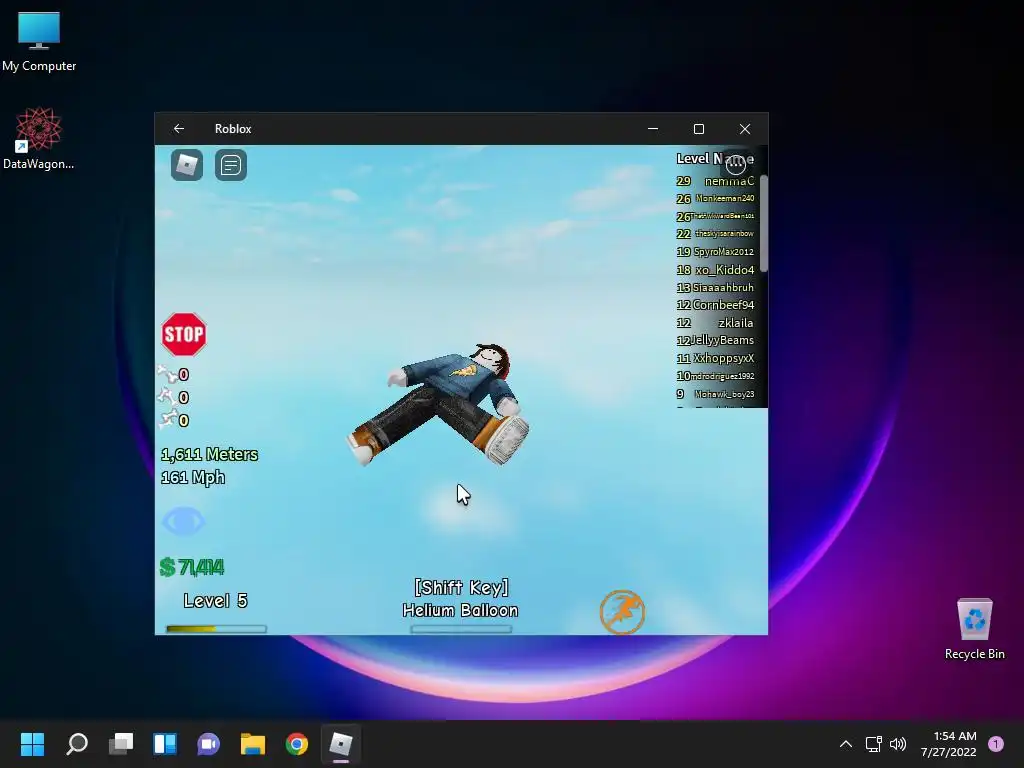Open the three-dots more options button

coord(736,164)
